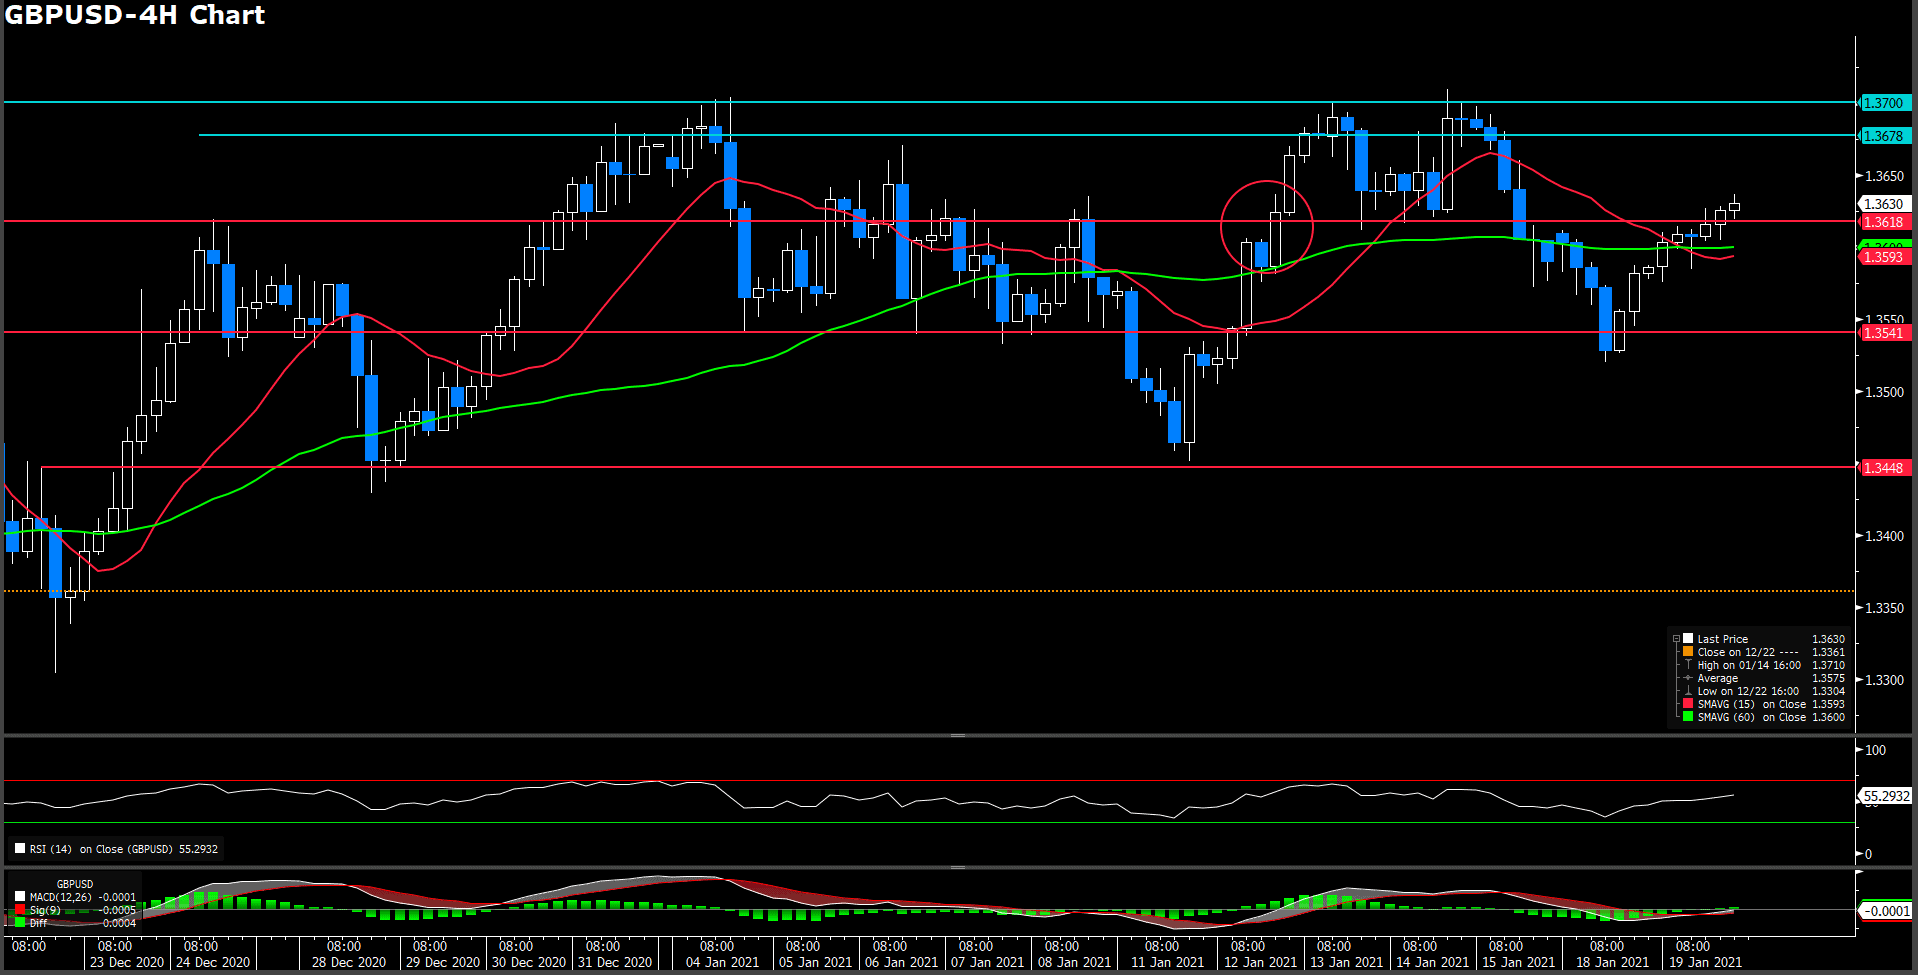This screenshot has height=975, width=1918.
Task: Click the '31 Dec 2020' date label
Action: click(x=615, y=962)
